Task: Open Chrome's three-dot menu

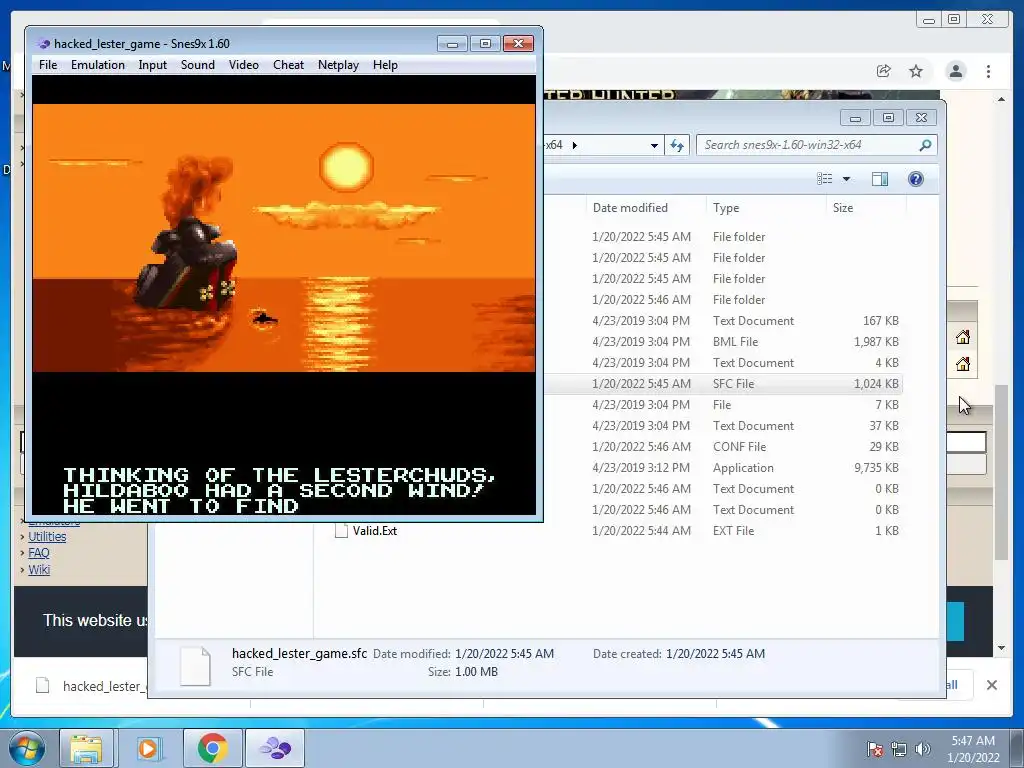Action: 989,71
